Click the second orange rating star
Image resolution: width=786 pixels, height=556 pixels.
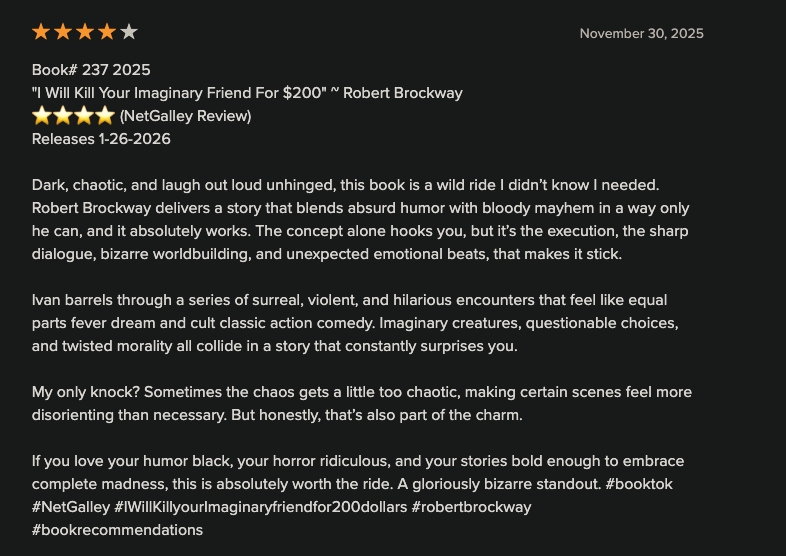click(x=63, y=32)
